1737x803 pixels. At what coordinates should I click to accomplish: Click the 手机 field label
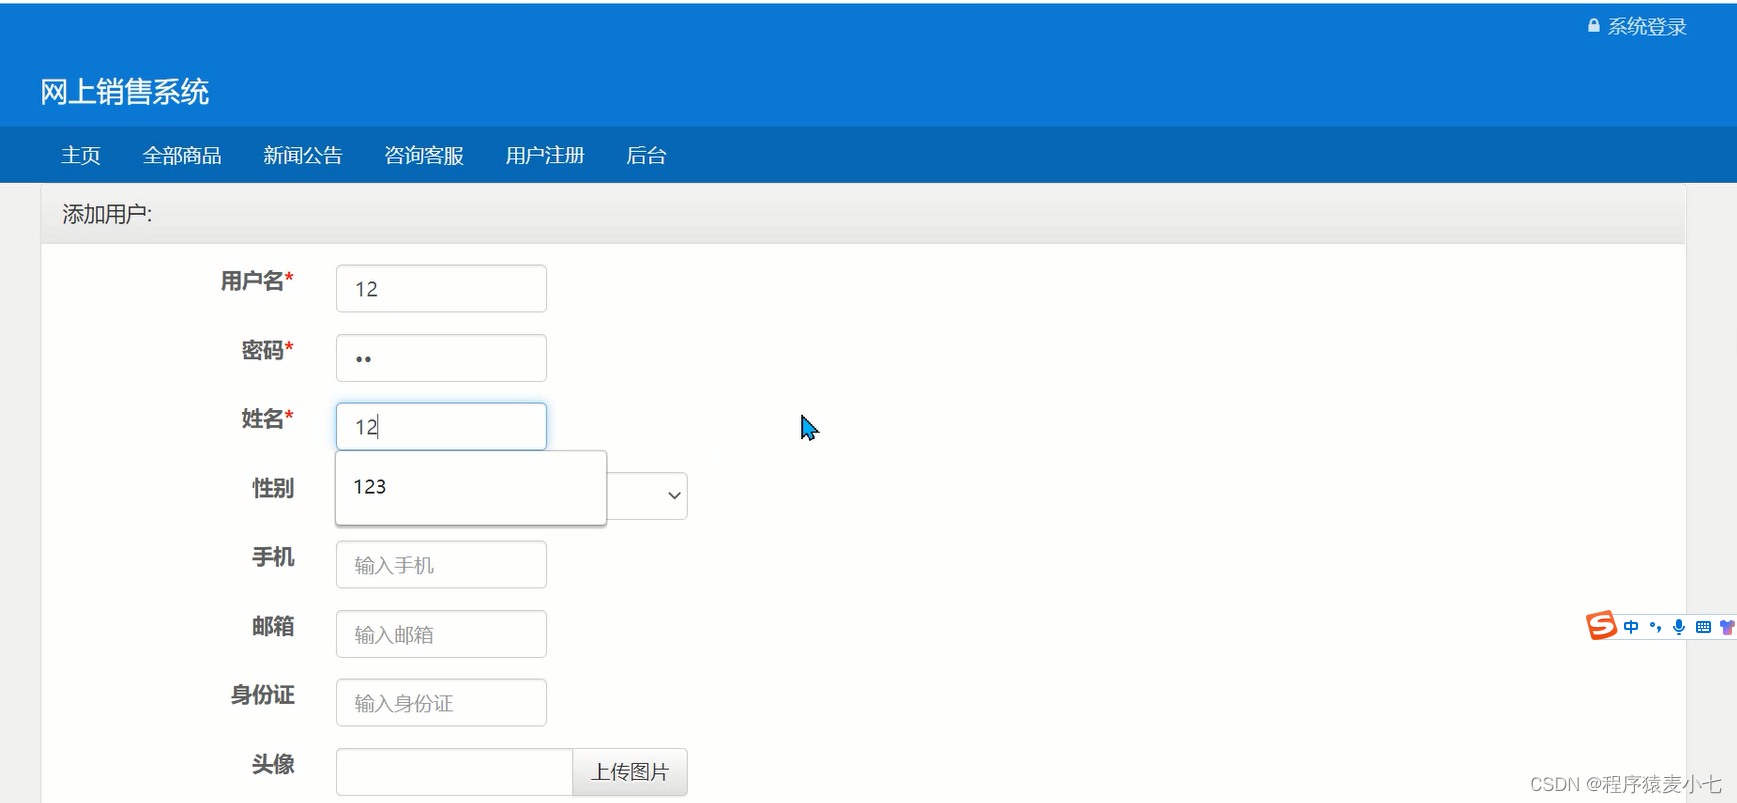point(273,557)
